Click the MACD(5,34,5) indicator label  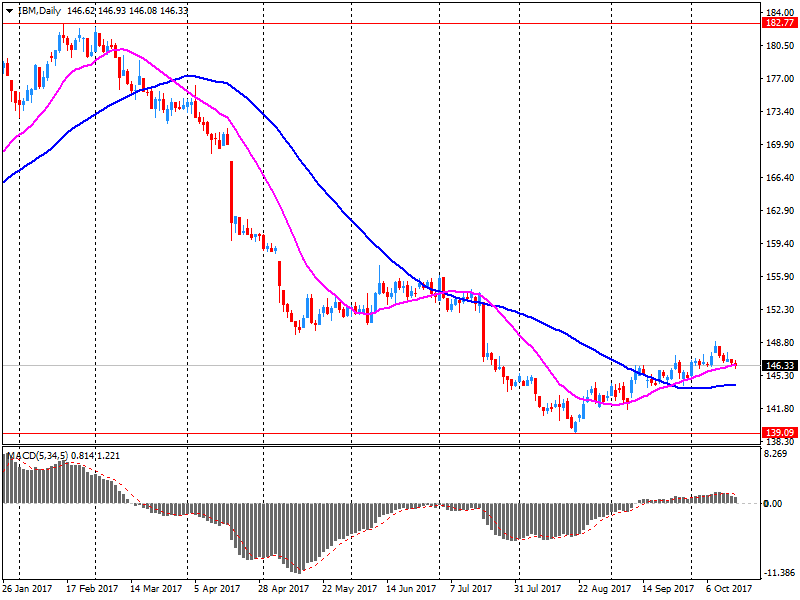pyautogui.click(x=36, y=455)
